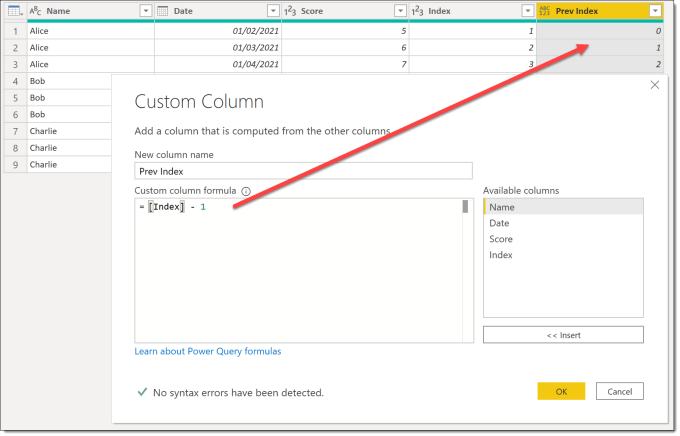Select Name in Available columns

[x=563, y=207]
